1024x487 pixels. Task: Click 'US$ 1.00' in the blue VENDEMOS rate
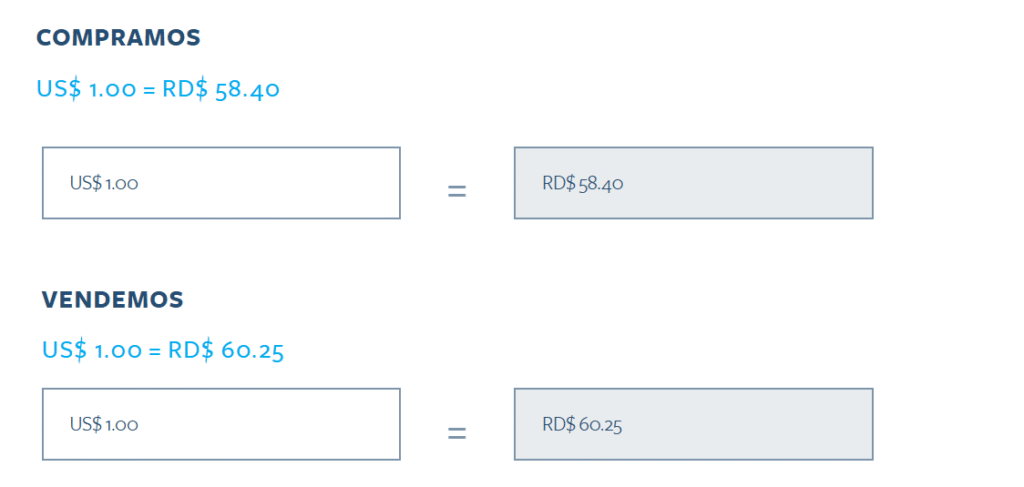click(91, 351)
